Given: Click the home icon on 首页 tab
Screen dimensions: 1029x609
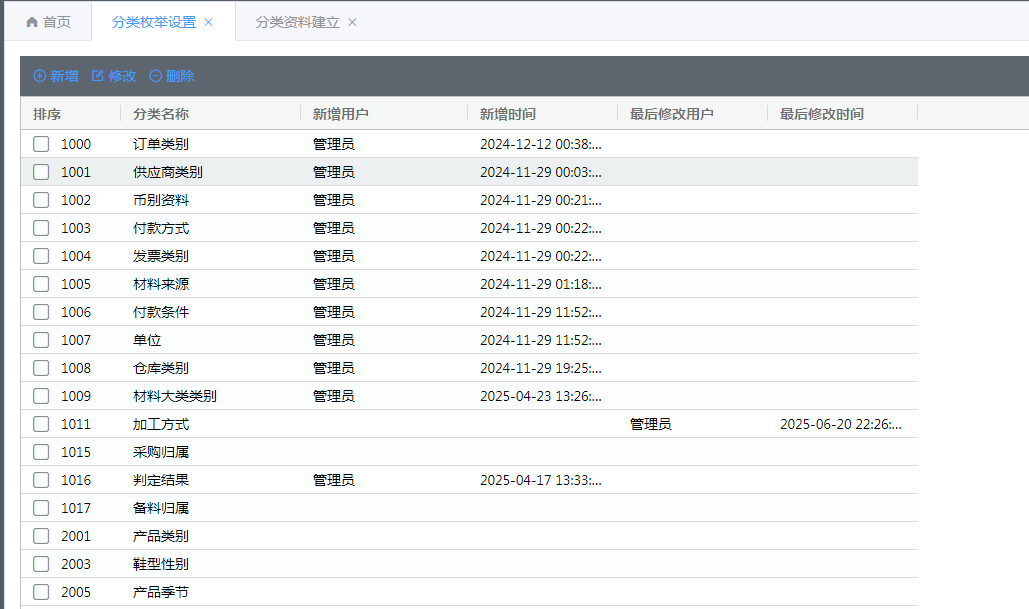Looking at the screenshot, I should click(x=32, y=22).
